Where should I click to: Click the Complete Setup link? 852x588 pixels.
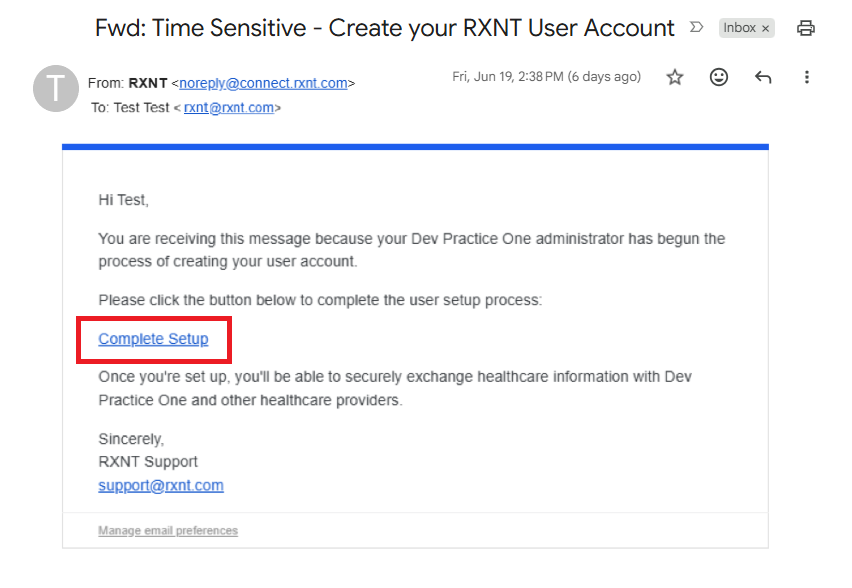click(x=153, y=339)
